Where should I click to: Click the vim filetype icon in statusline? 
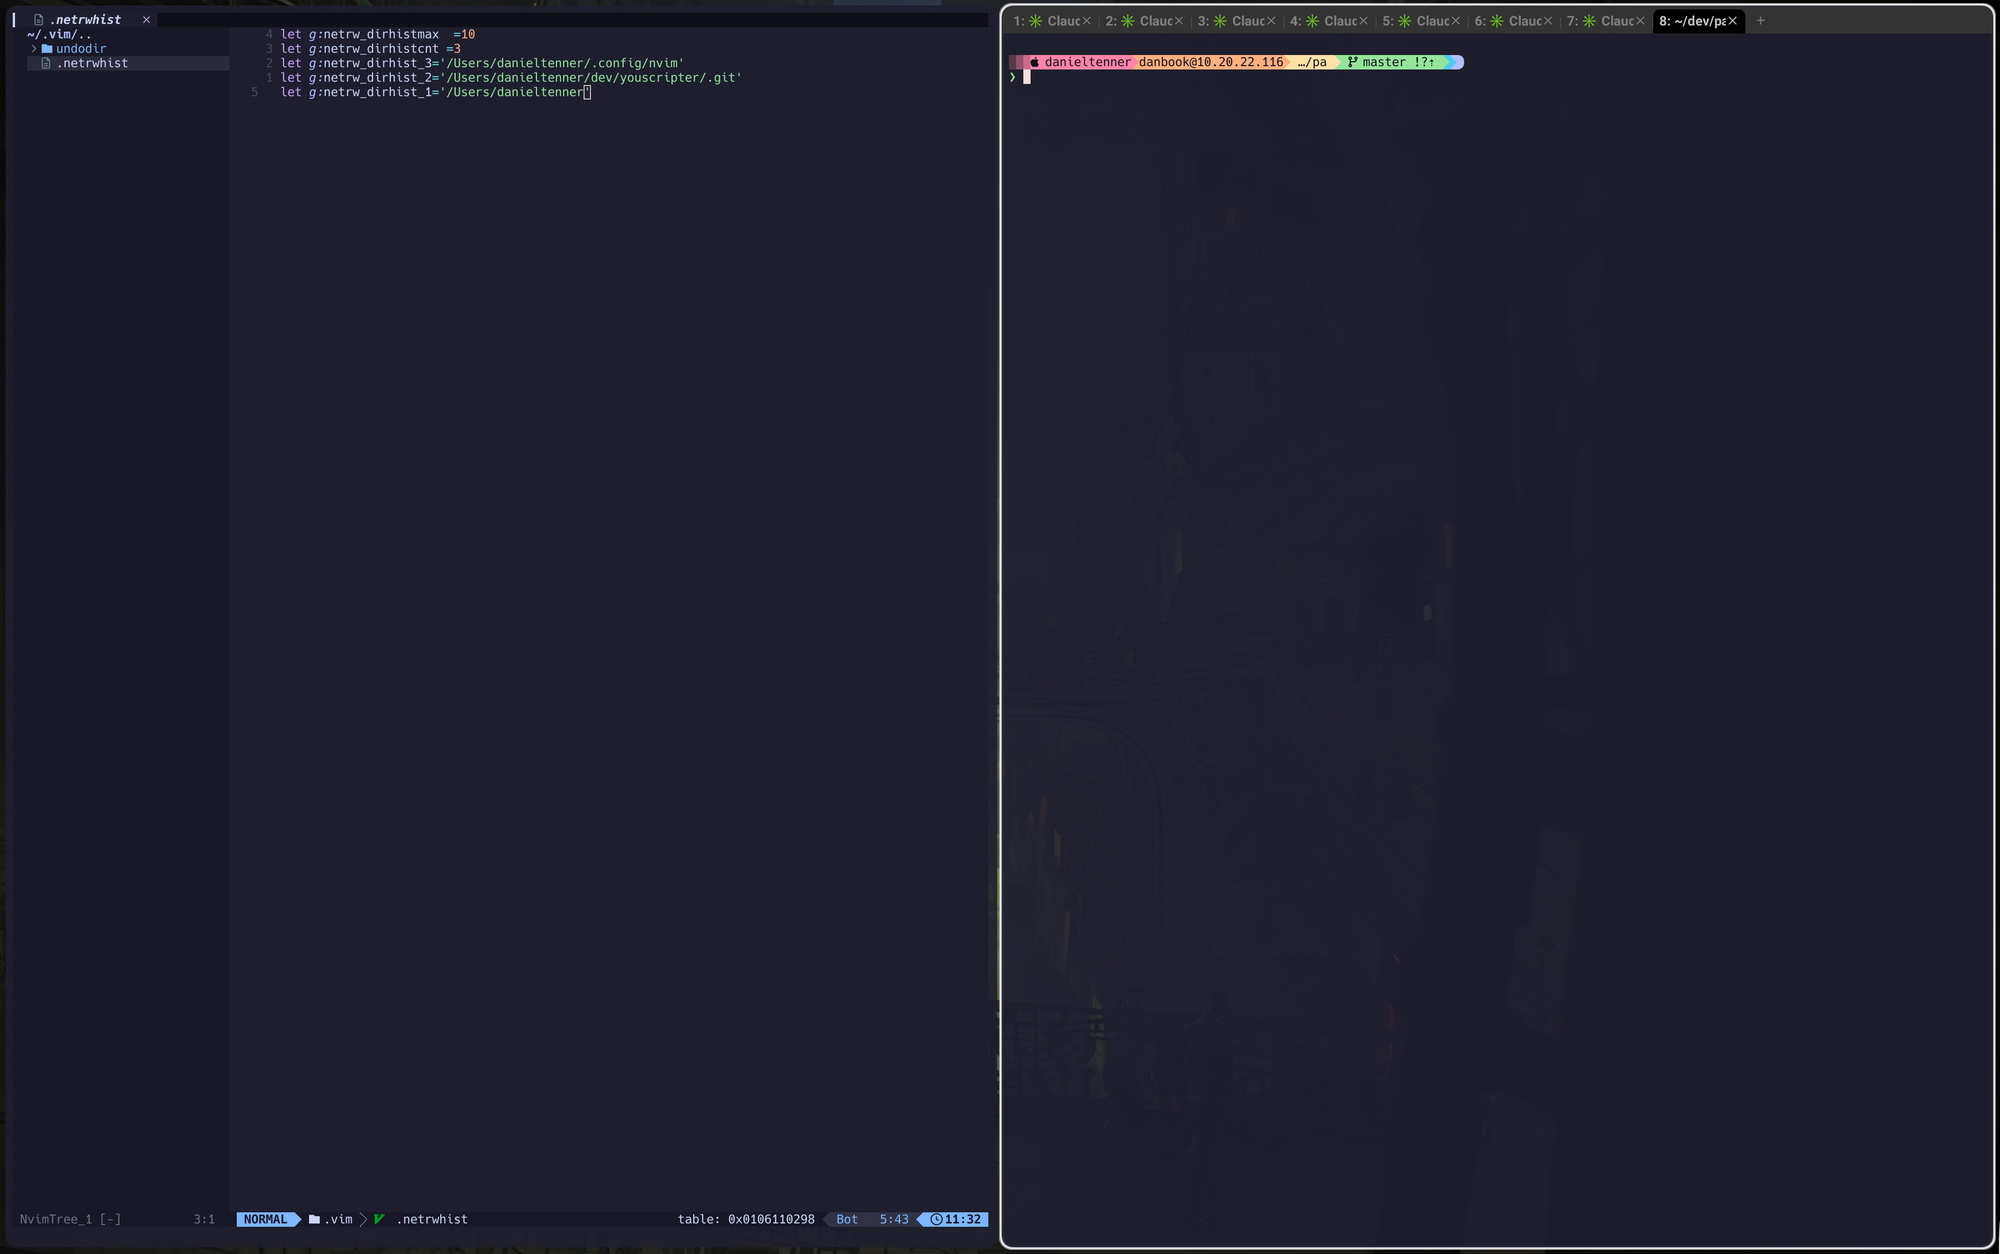pos(380,1219)
